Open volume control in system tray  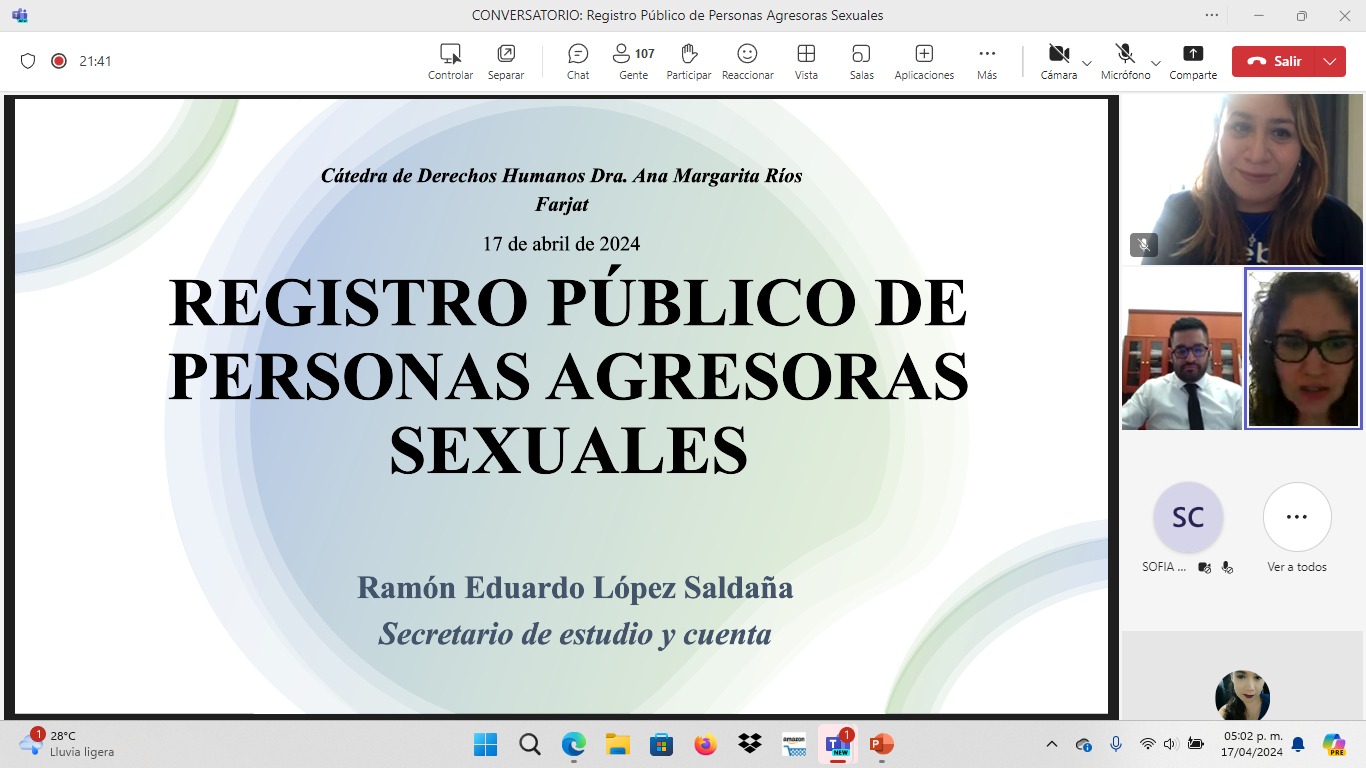coord(1171,744)
